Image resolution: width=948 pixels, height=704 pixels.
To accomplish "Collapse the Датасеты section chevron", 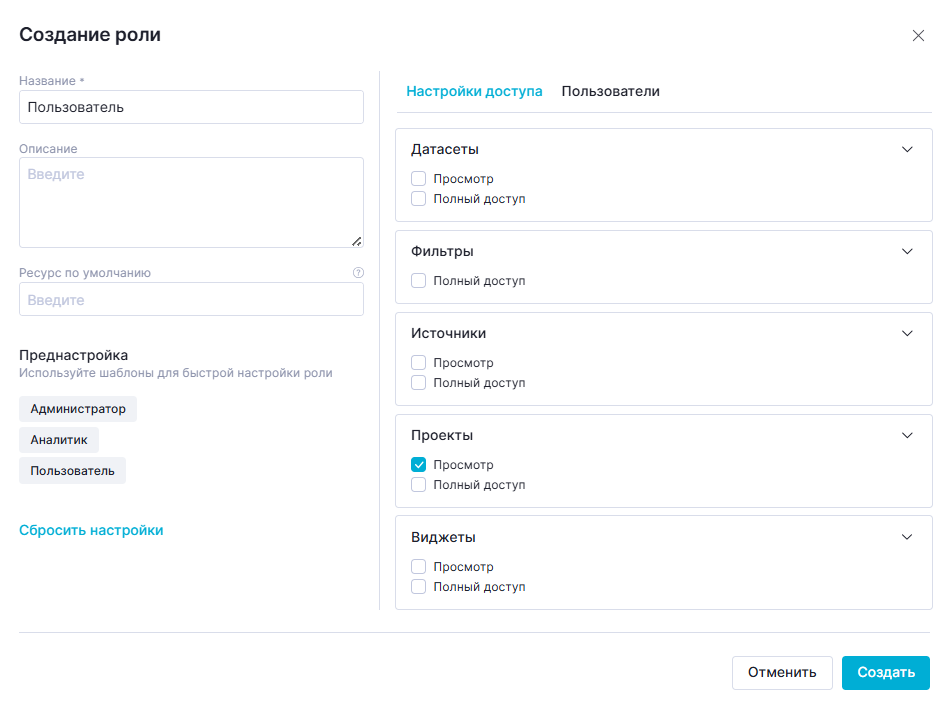I will click(907, 149).
